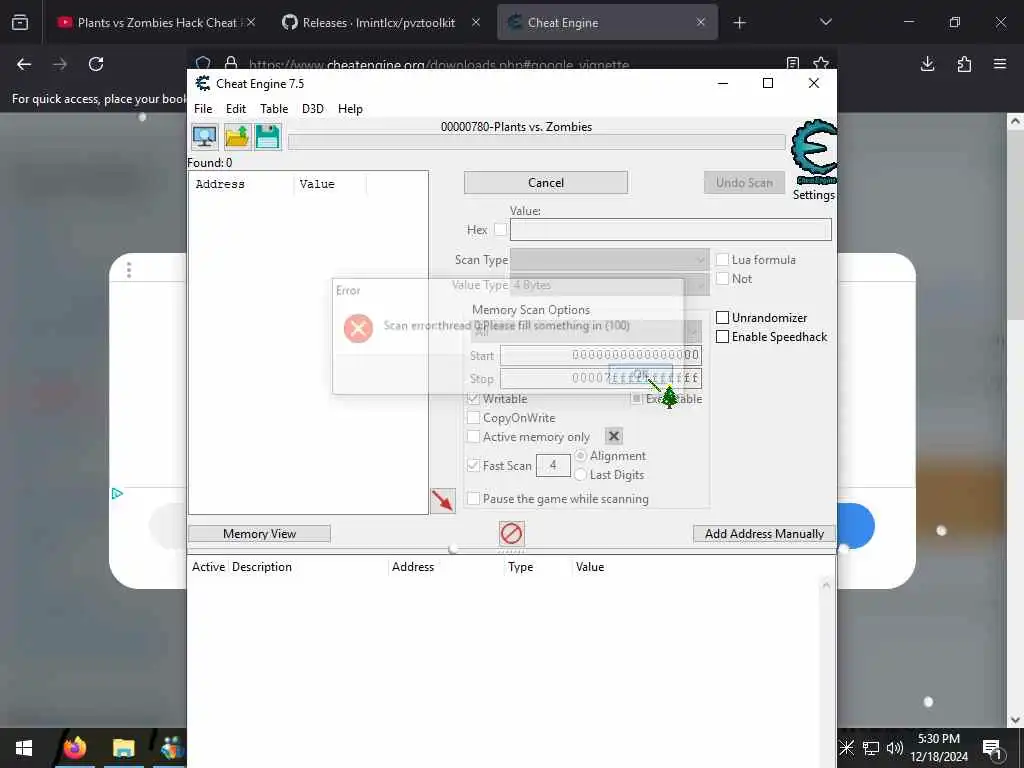Open three-dot options on the ad card
Image resolution: width=1024 pixels, height=768 pixels.
[129, 270]
